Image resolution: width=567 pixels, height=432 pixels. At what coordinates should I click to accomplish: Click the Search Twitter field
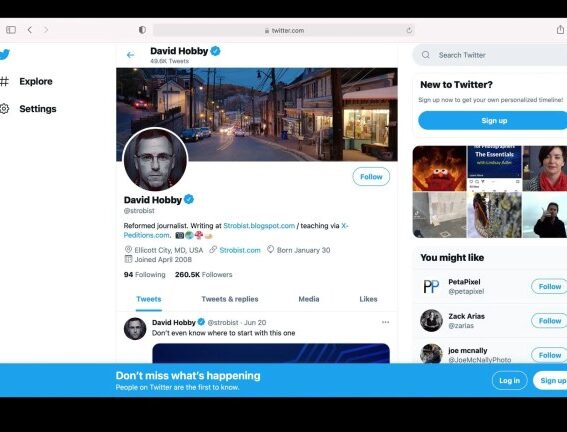[x=490, y=55]
